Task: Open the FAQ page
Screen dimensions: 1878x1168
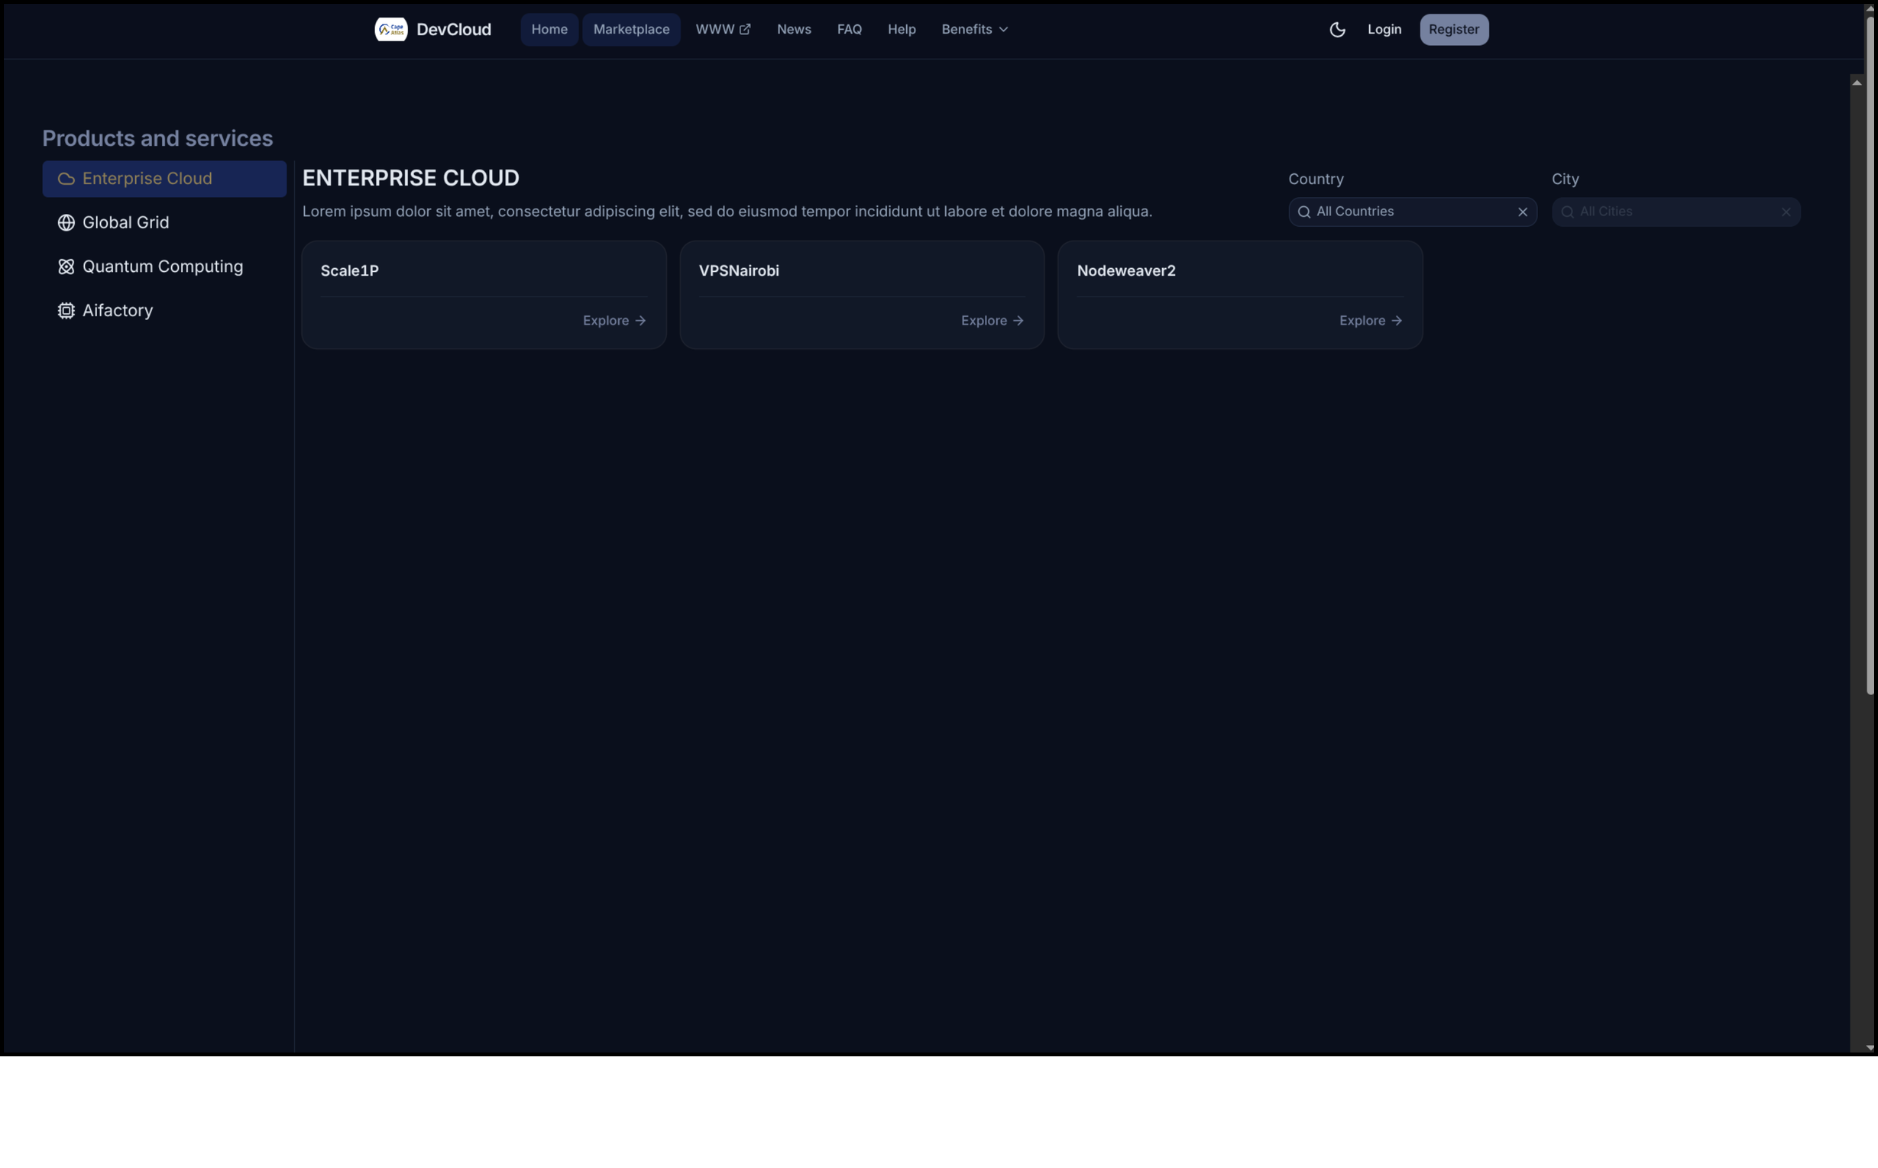Action: click(x=849, y=29)
